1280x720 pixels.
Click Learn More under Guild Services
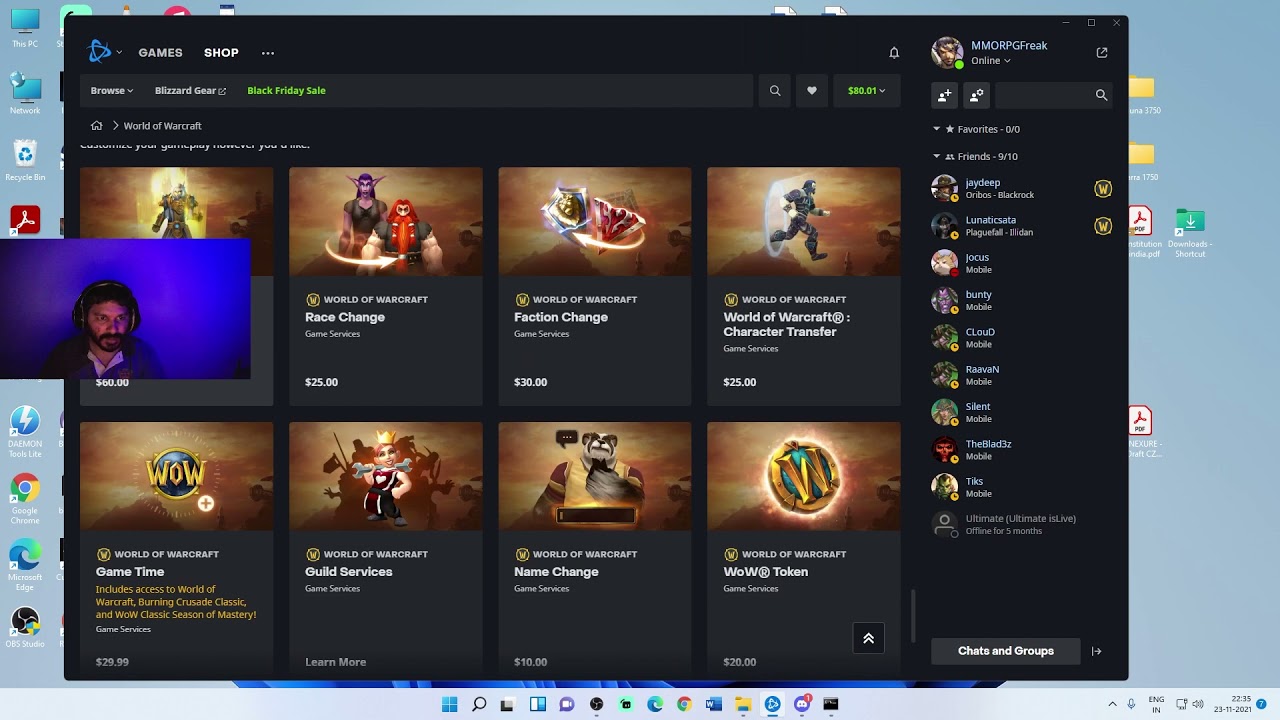point(335,662)
